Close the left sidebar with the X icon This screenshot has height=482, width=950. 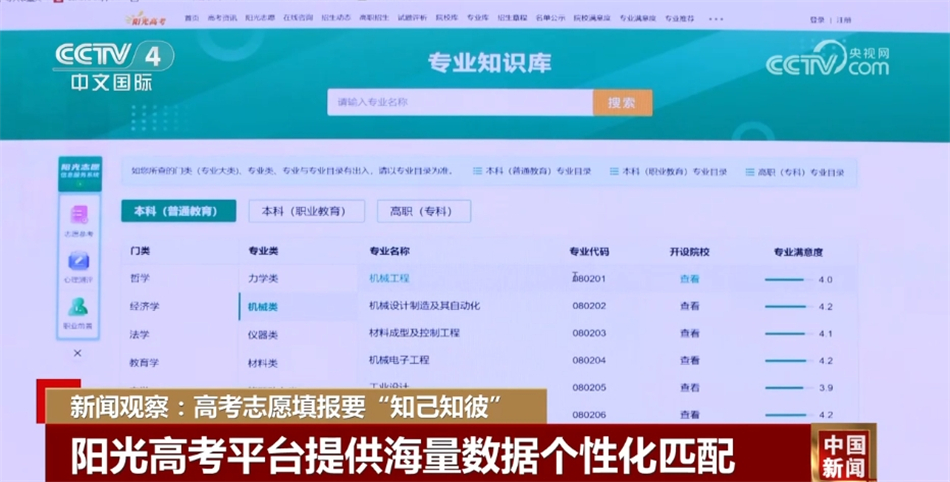(78, 353)
